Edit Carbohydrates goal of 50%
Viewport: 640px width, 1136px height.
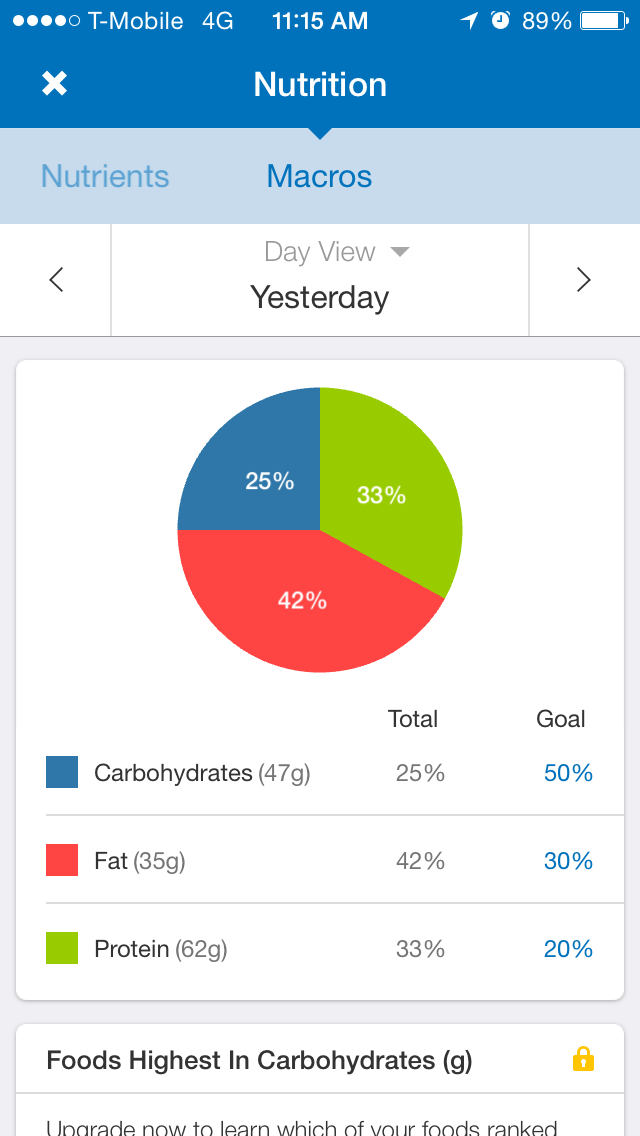568,773
